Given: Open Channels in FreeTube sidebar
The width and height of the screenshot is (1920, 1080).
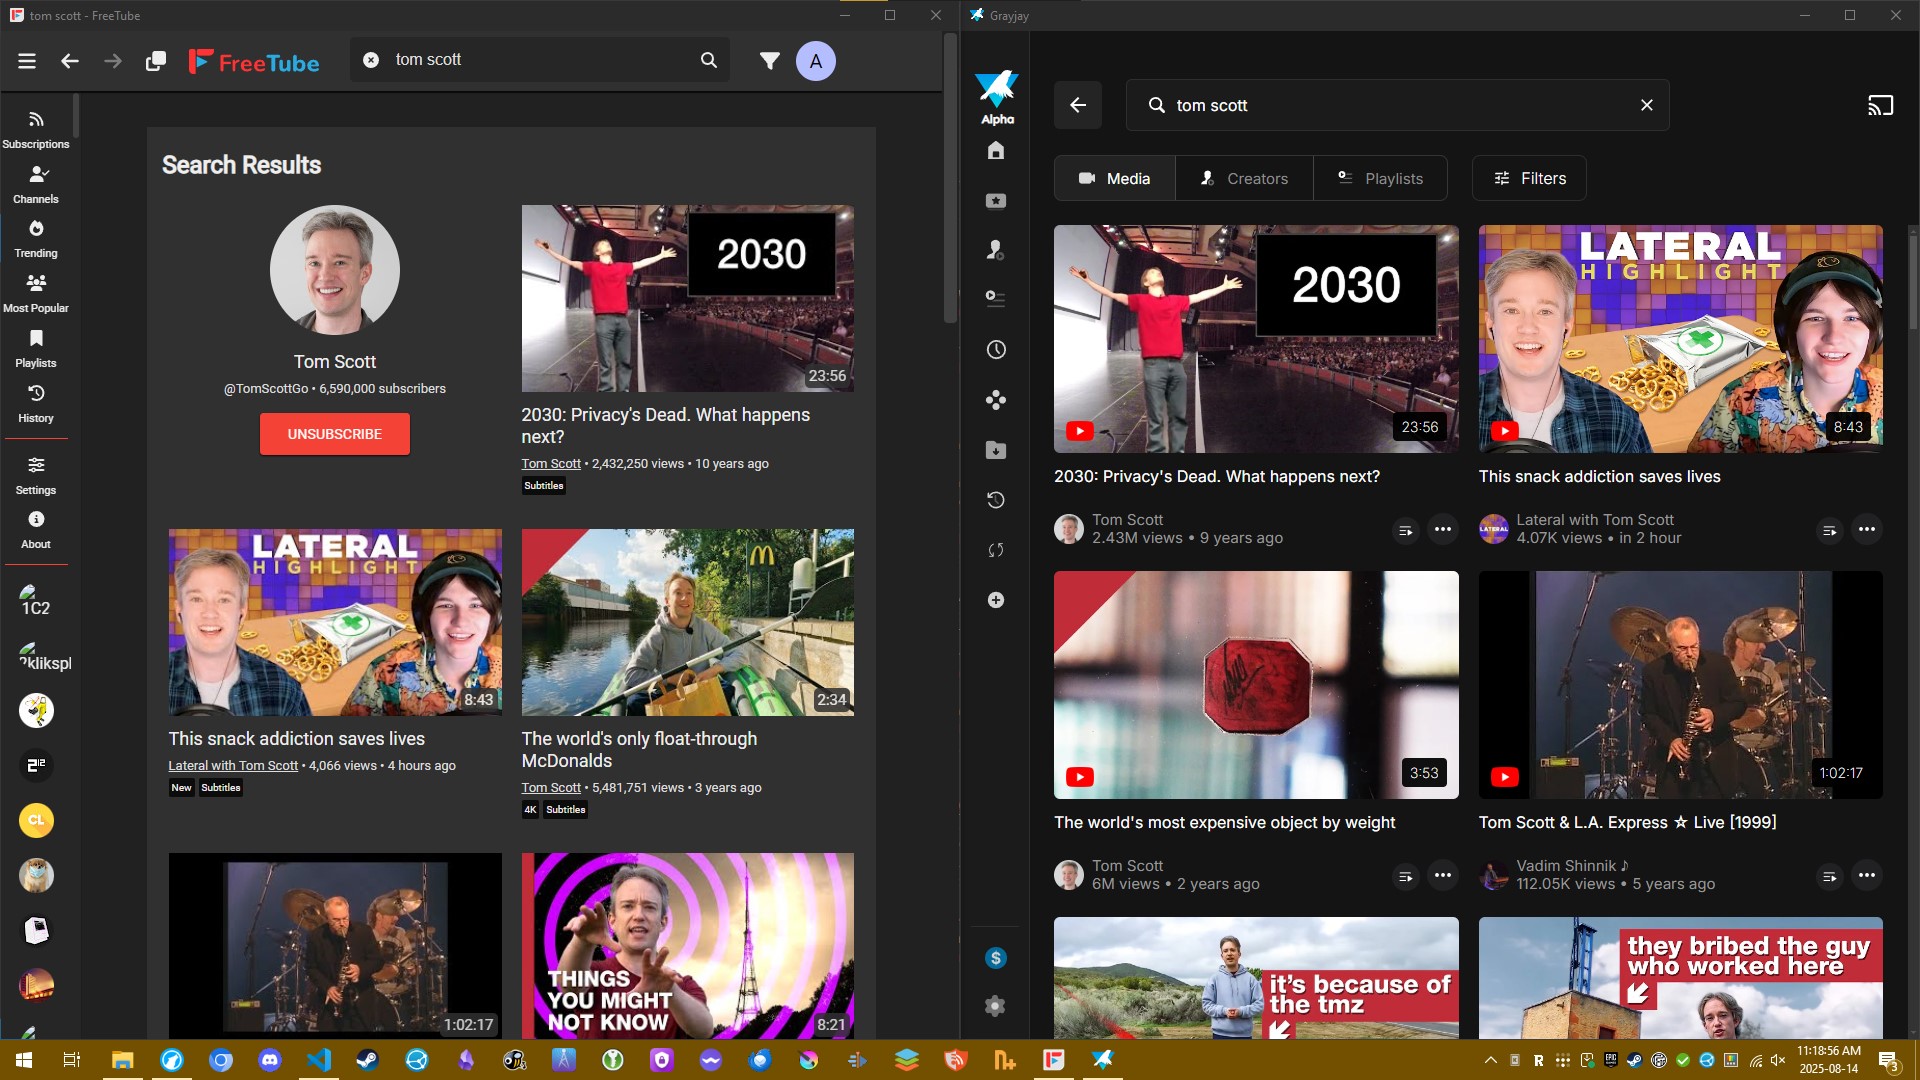Looking at the screenshot, I should [36, 185].
